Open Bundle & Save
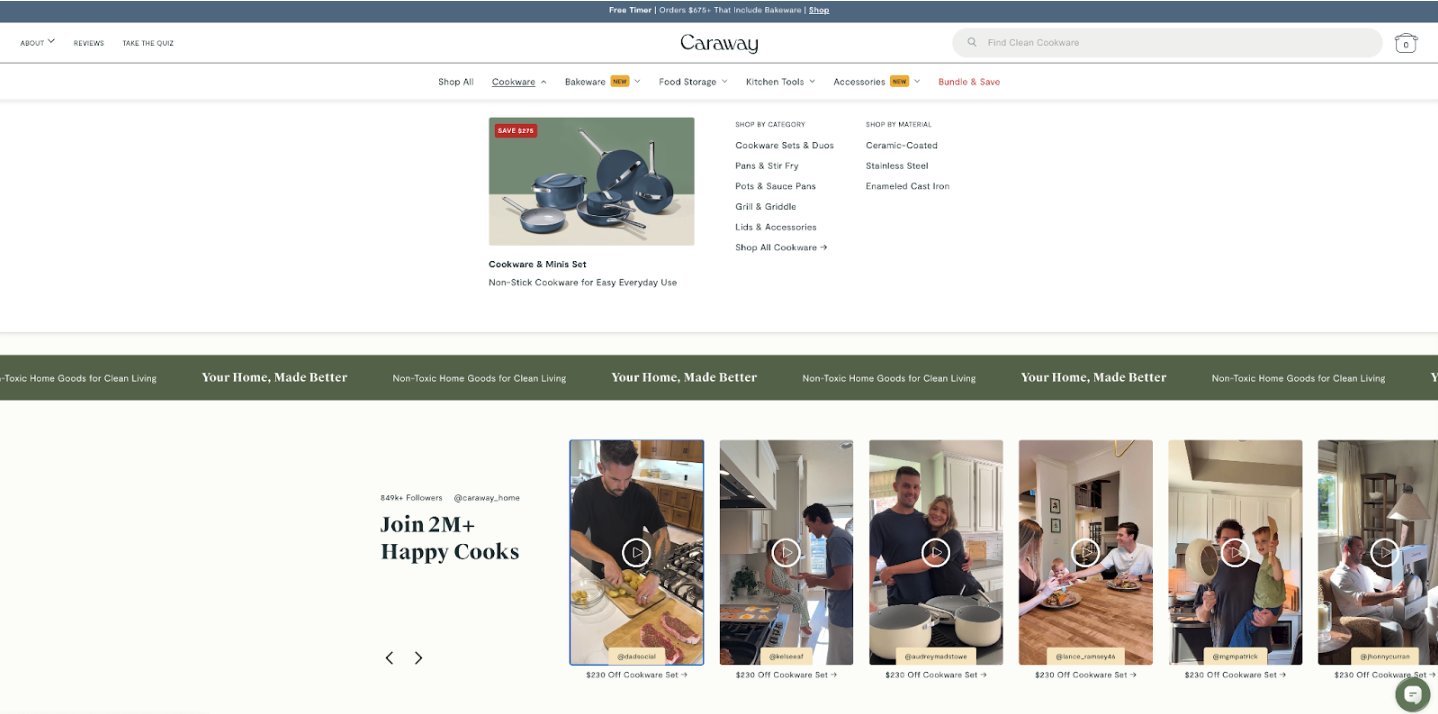Image resolution: width=1438 pixels, height=714 pixels. point(969,82)
